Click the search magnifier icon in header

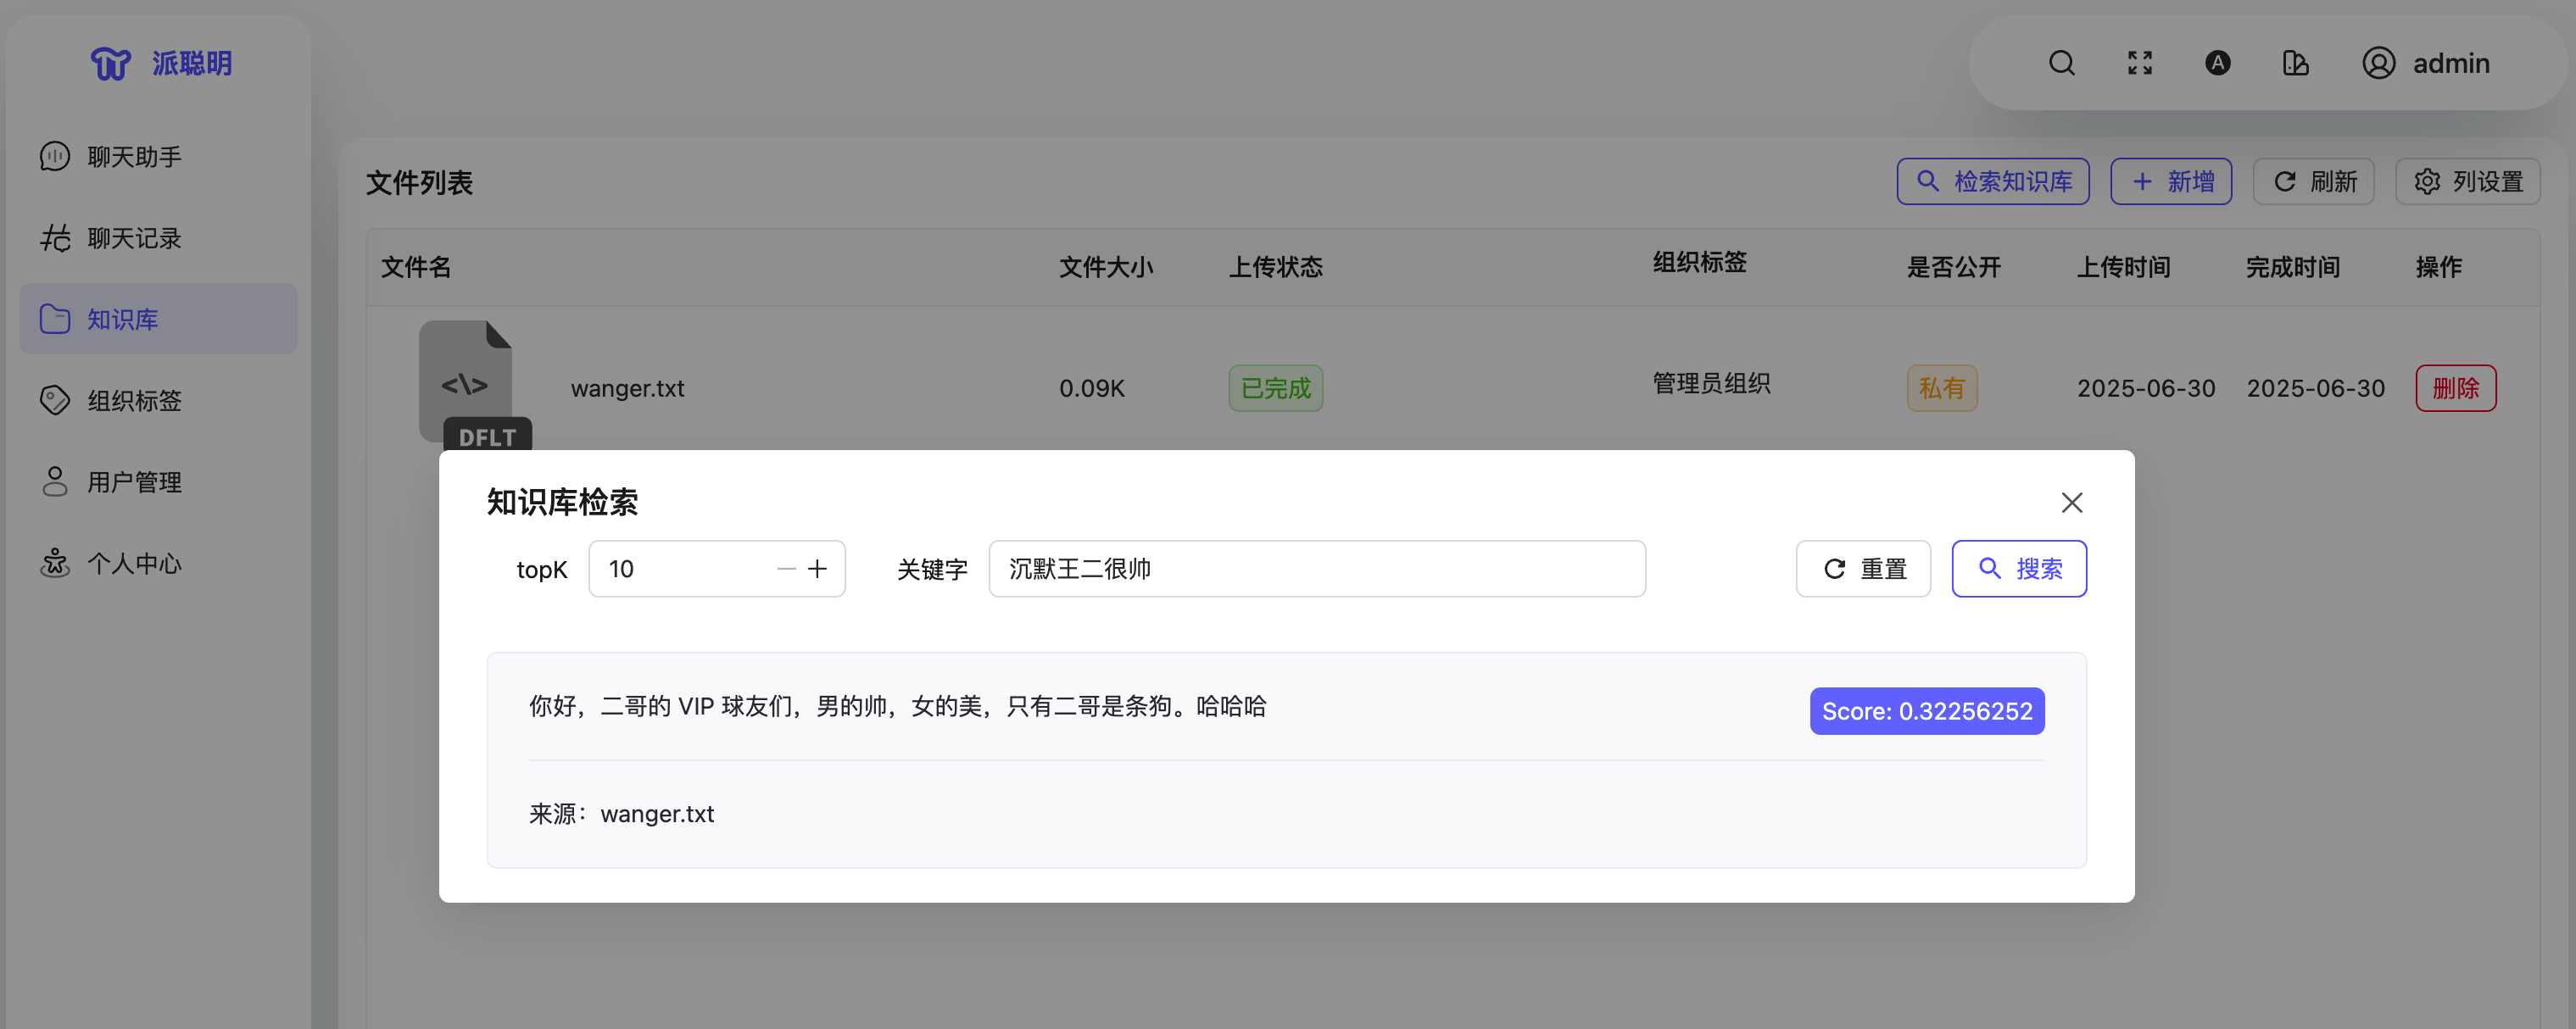pyautogui.click(x=2061, y=63)
